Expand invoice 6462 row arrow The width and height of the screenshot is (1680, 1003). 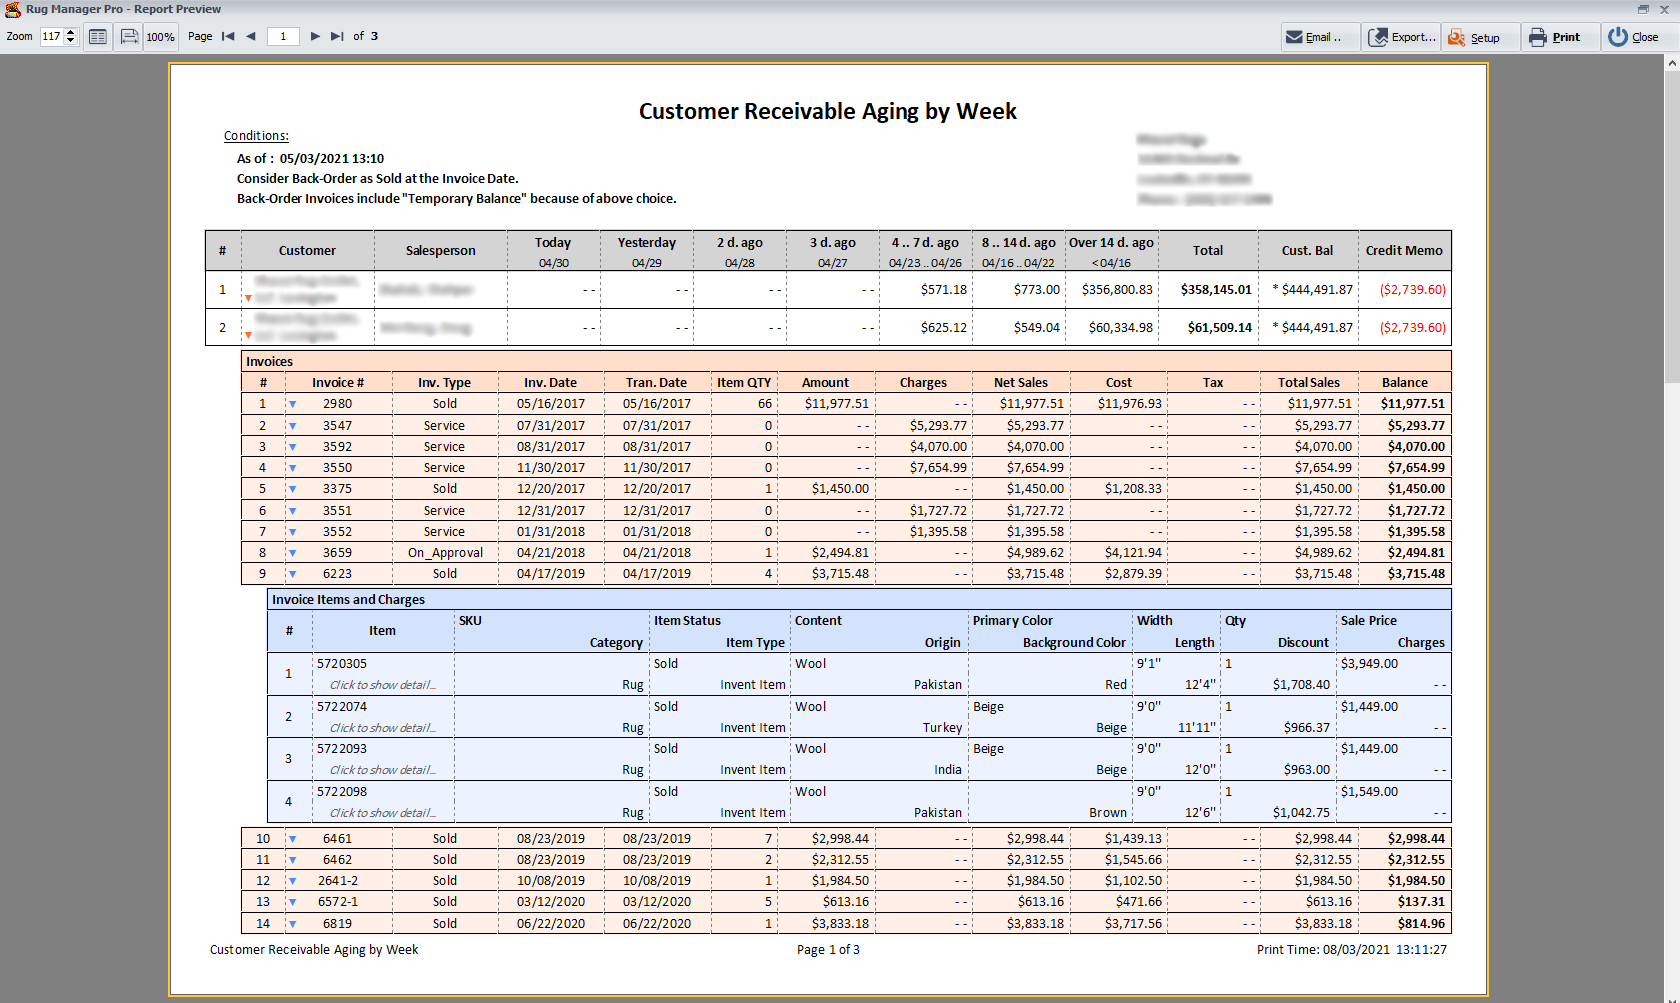click(293, 860)
